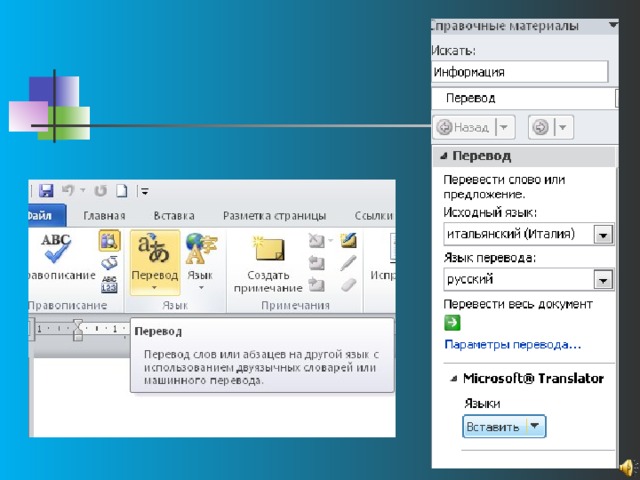Click the Research book icon
640x480 pixels.
(x=109, y=240)
